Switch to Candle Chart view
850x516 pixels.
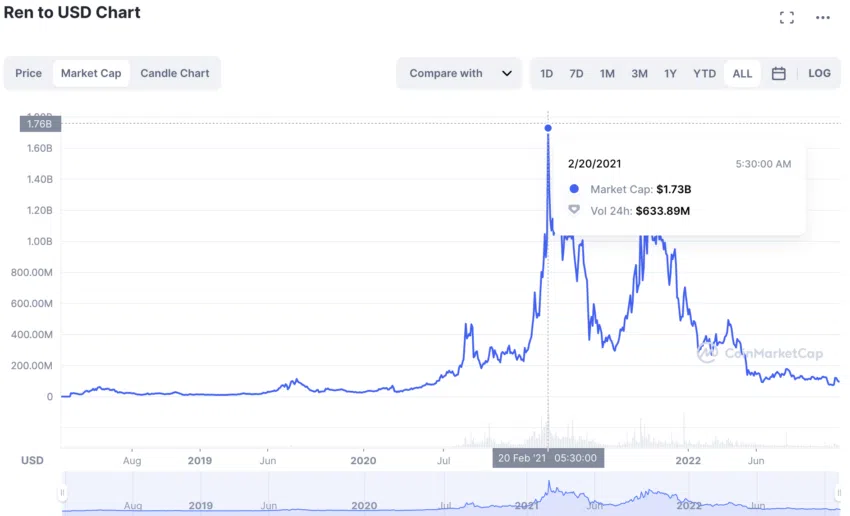175,73
